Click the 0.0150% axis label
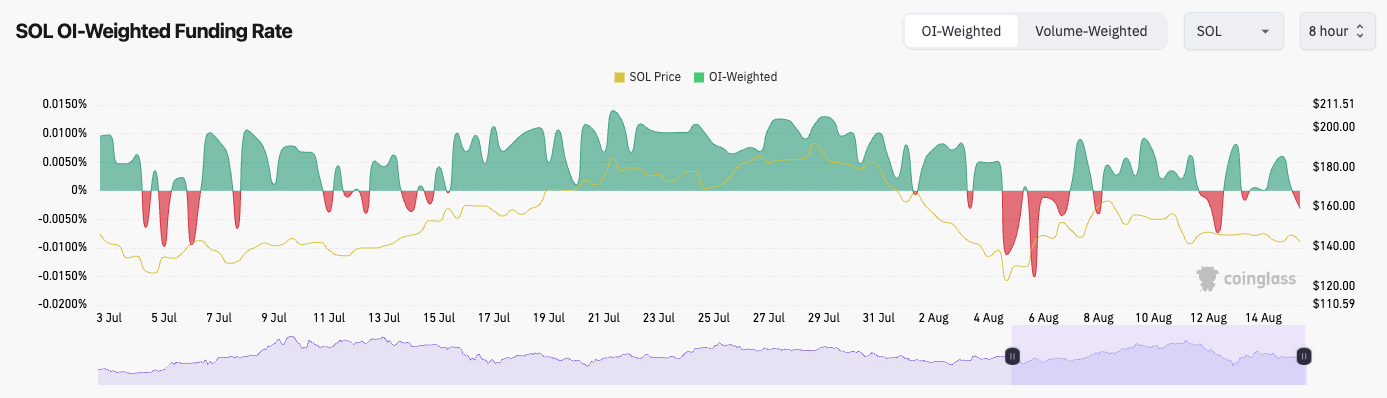Viewport: 1387px width, 398px height. click(x=66, y=104)
